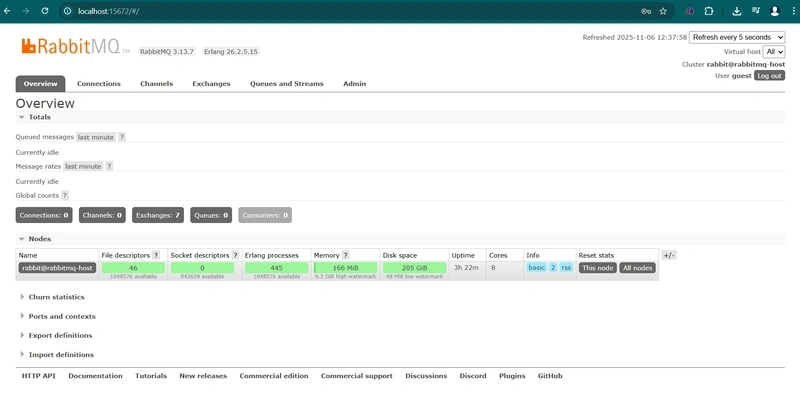The image size is (800, 398).
Task: Click the address bar URL localhost:15672
Action: pyautogui.click(x=108, y=11)
